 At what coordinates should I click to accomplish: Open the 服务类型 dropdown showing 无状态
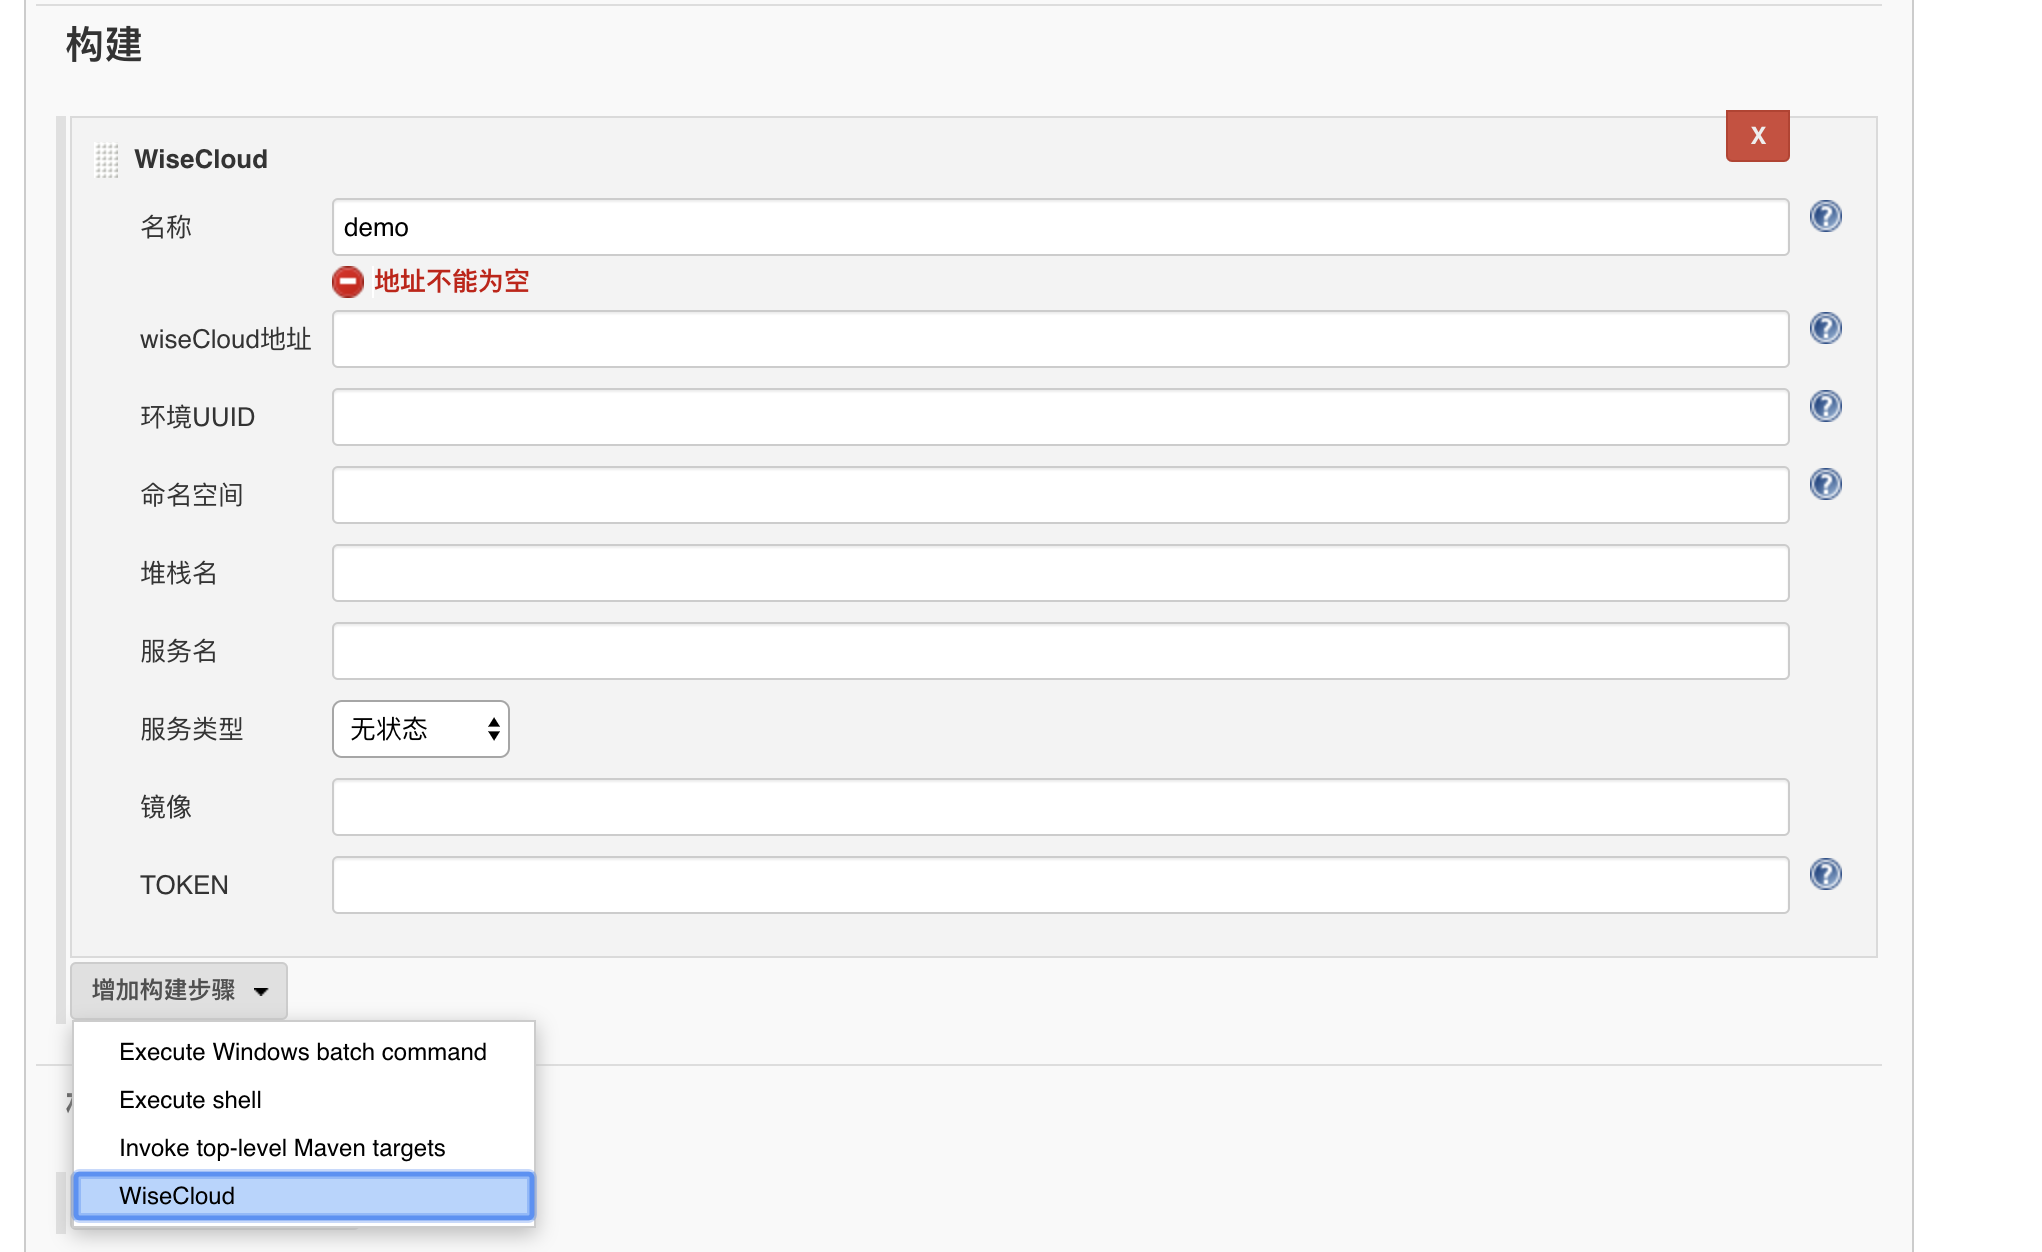421,729
